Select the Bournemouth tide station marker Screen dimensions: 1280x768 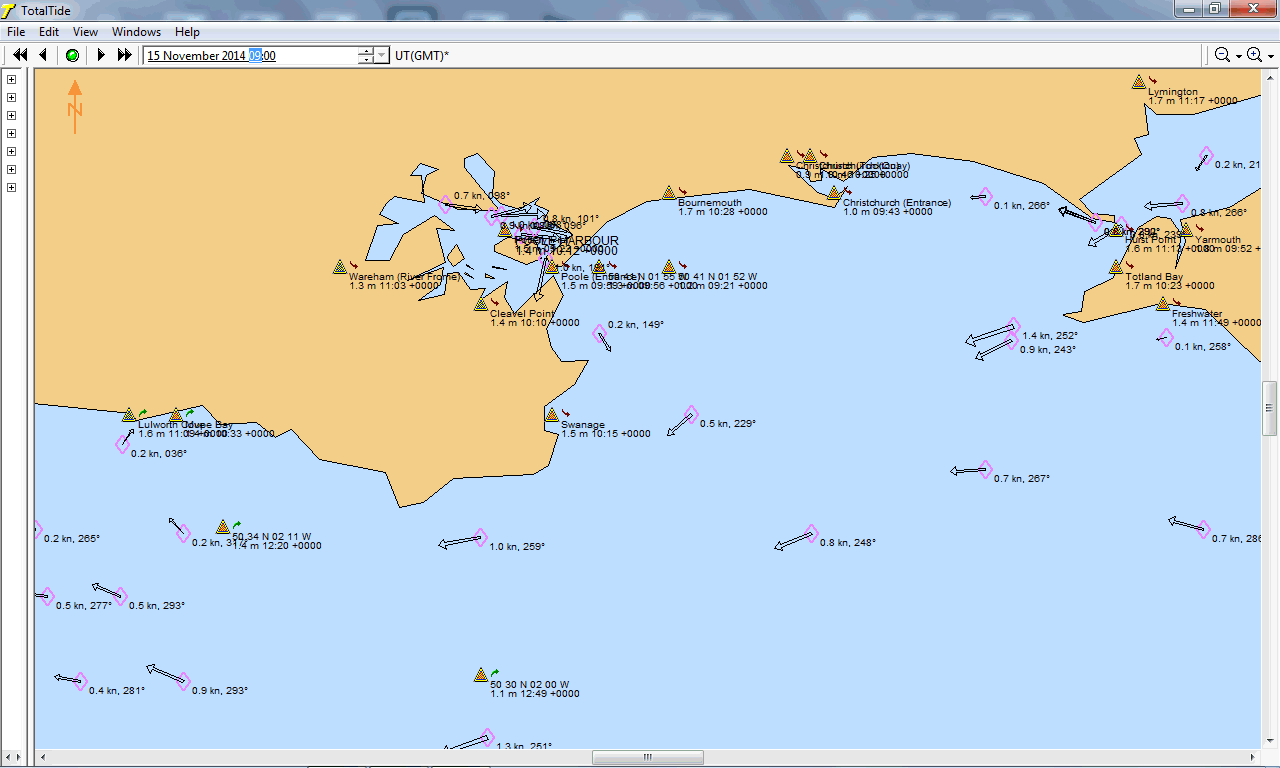tap(668, 192)
